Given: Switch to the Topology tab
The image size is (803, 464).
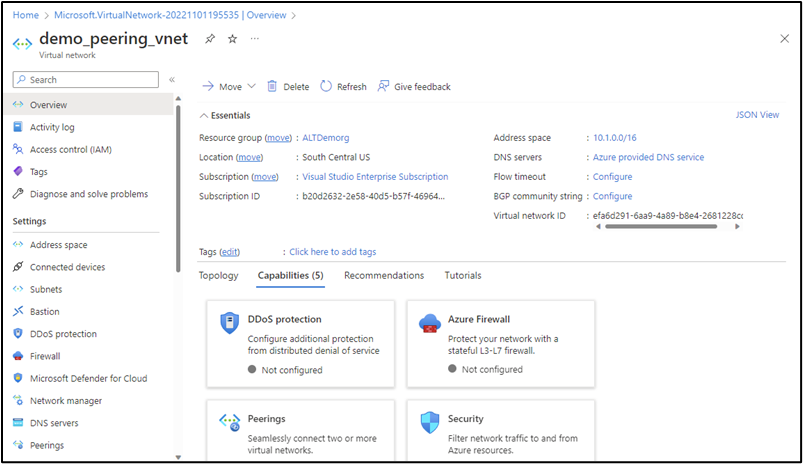Looking at the screenshot, I should point(218,275).
